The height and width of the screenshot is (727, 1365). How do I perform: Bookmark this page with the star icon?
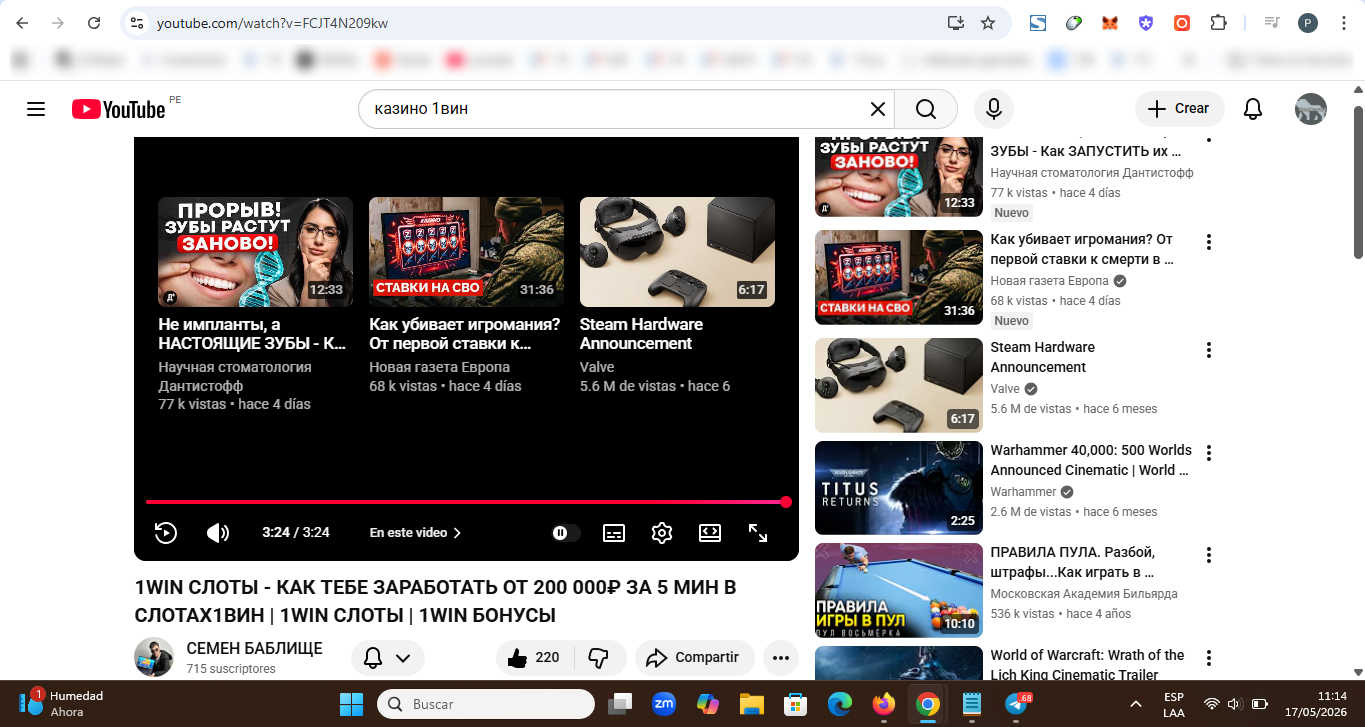tap(988, 23)
